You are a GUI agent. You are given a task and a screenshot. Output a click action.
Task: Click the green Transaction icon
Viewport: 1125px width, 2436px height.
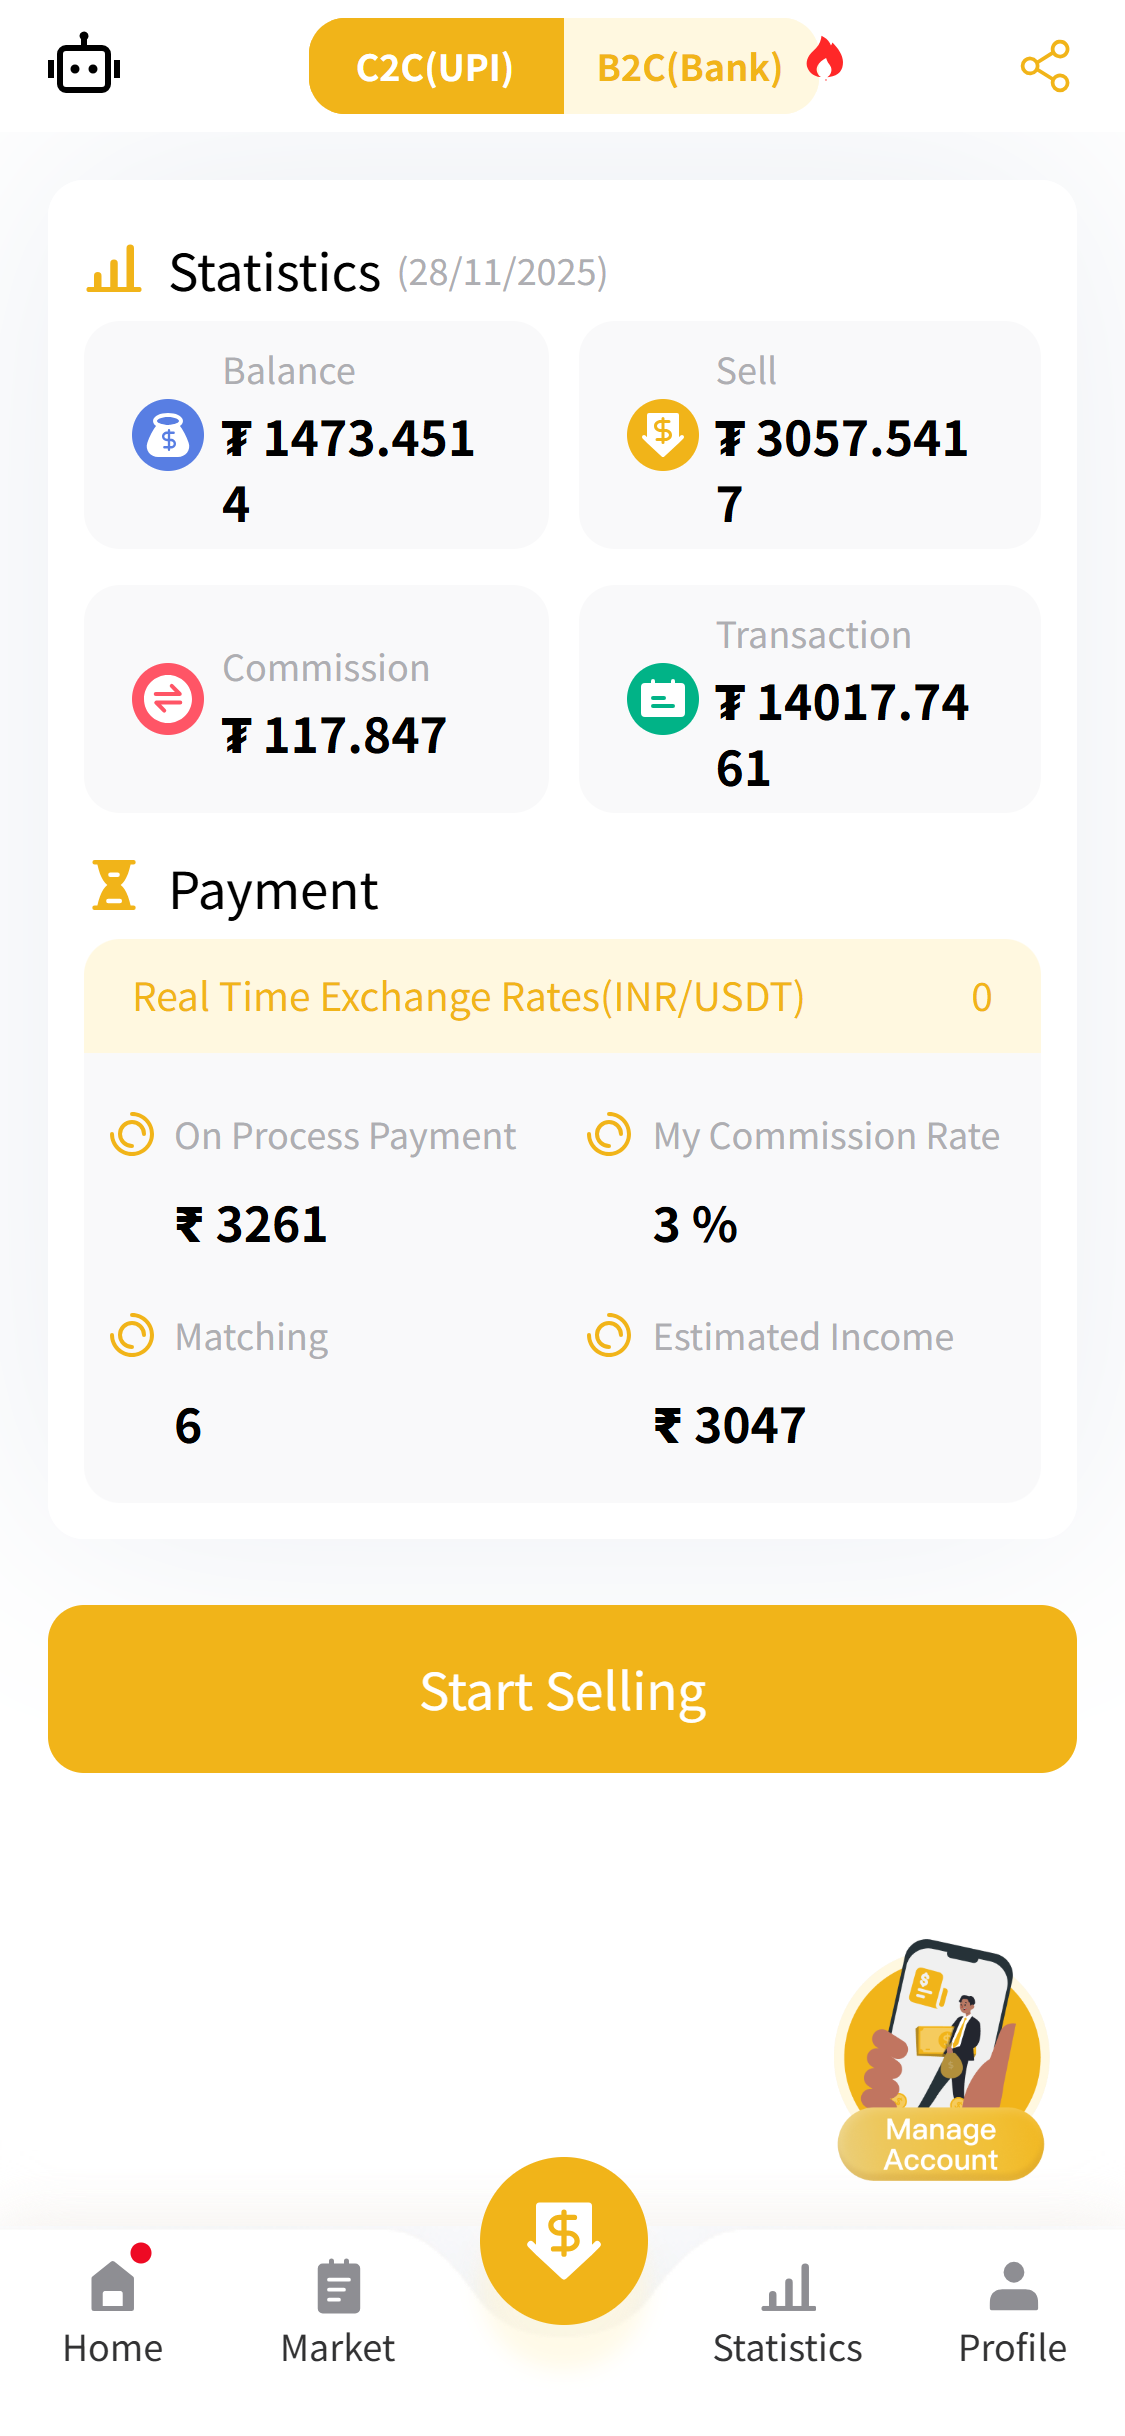tap(662, 699)
